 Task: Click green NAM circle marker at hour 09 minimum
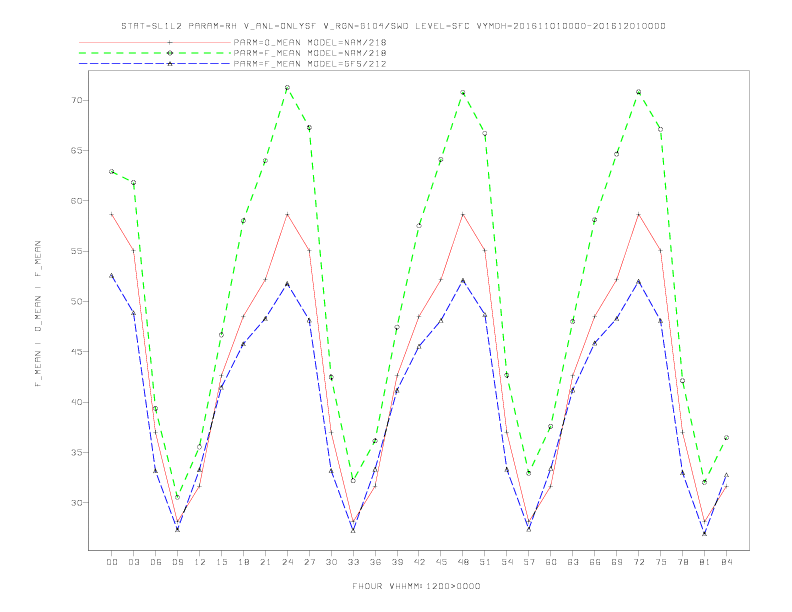[x=177, y=497]
